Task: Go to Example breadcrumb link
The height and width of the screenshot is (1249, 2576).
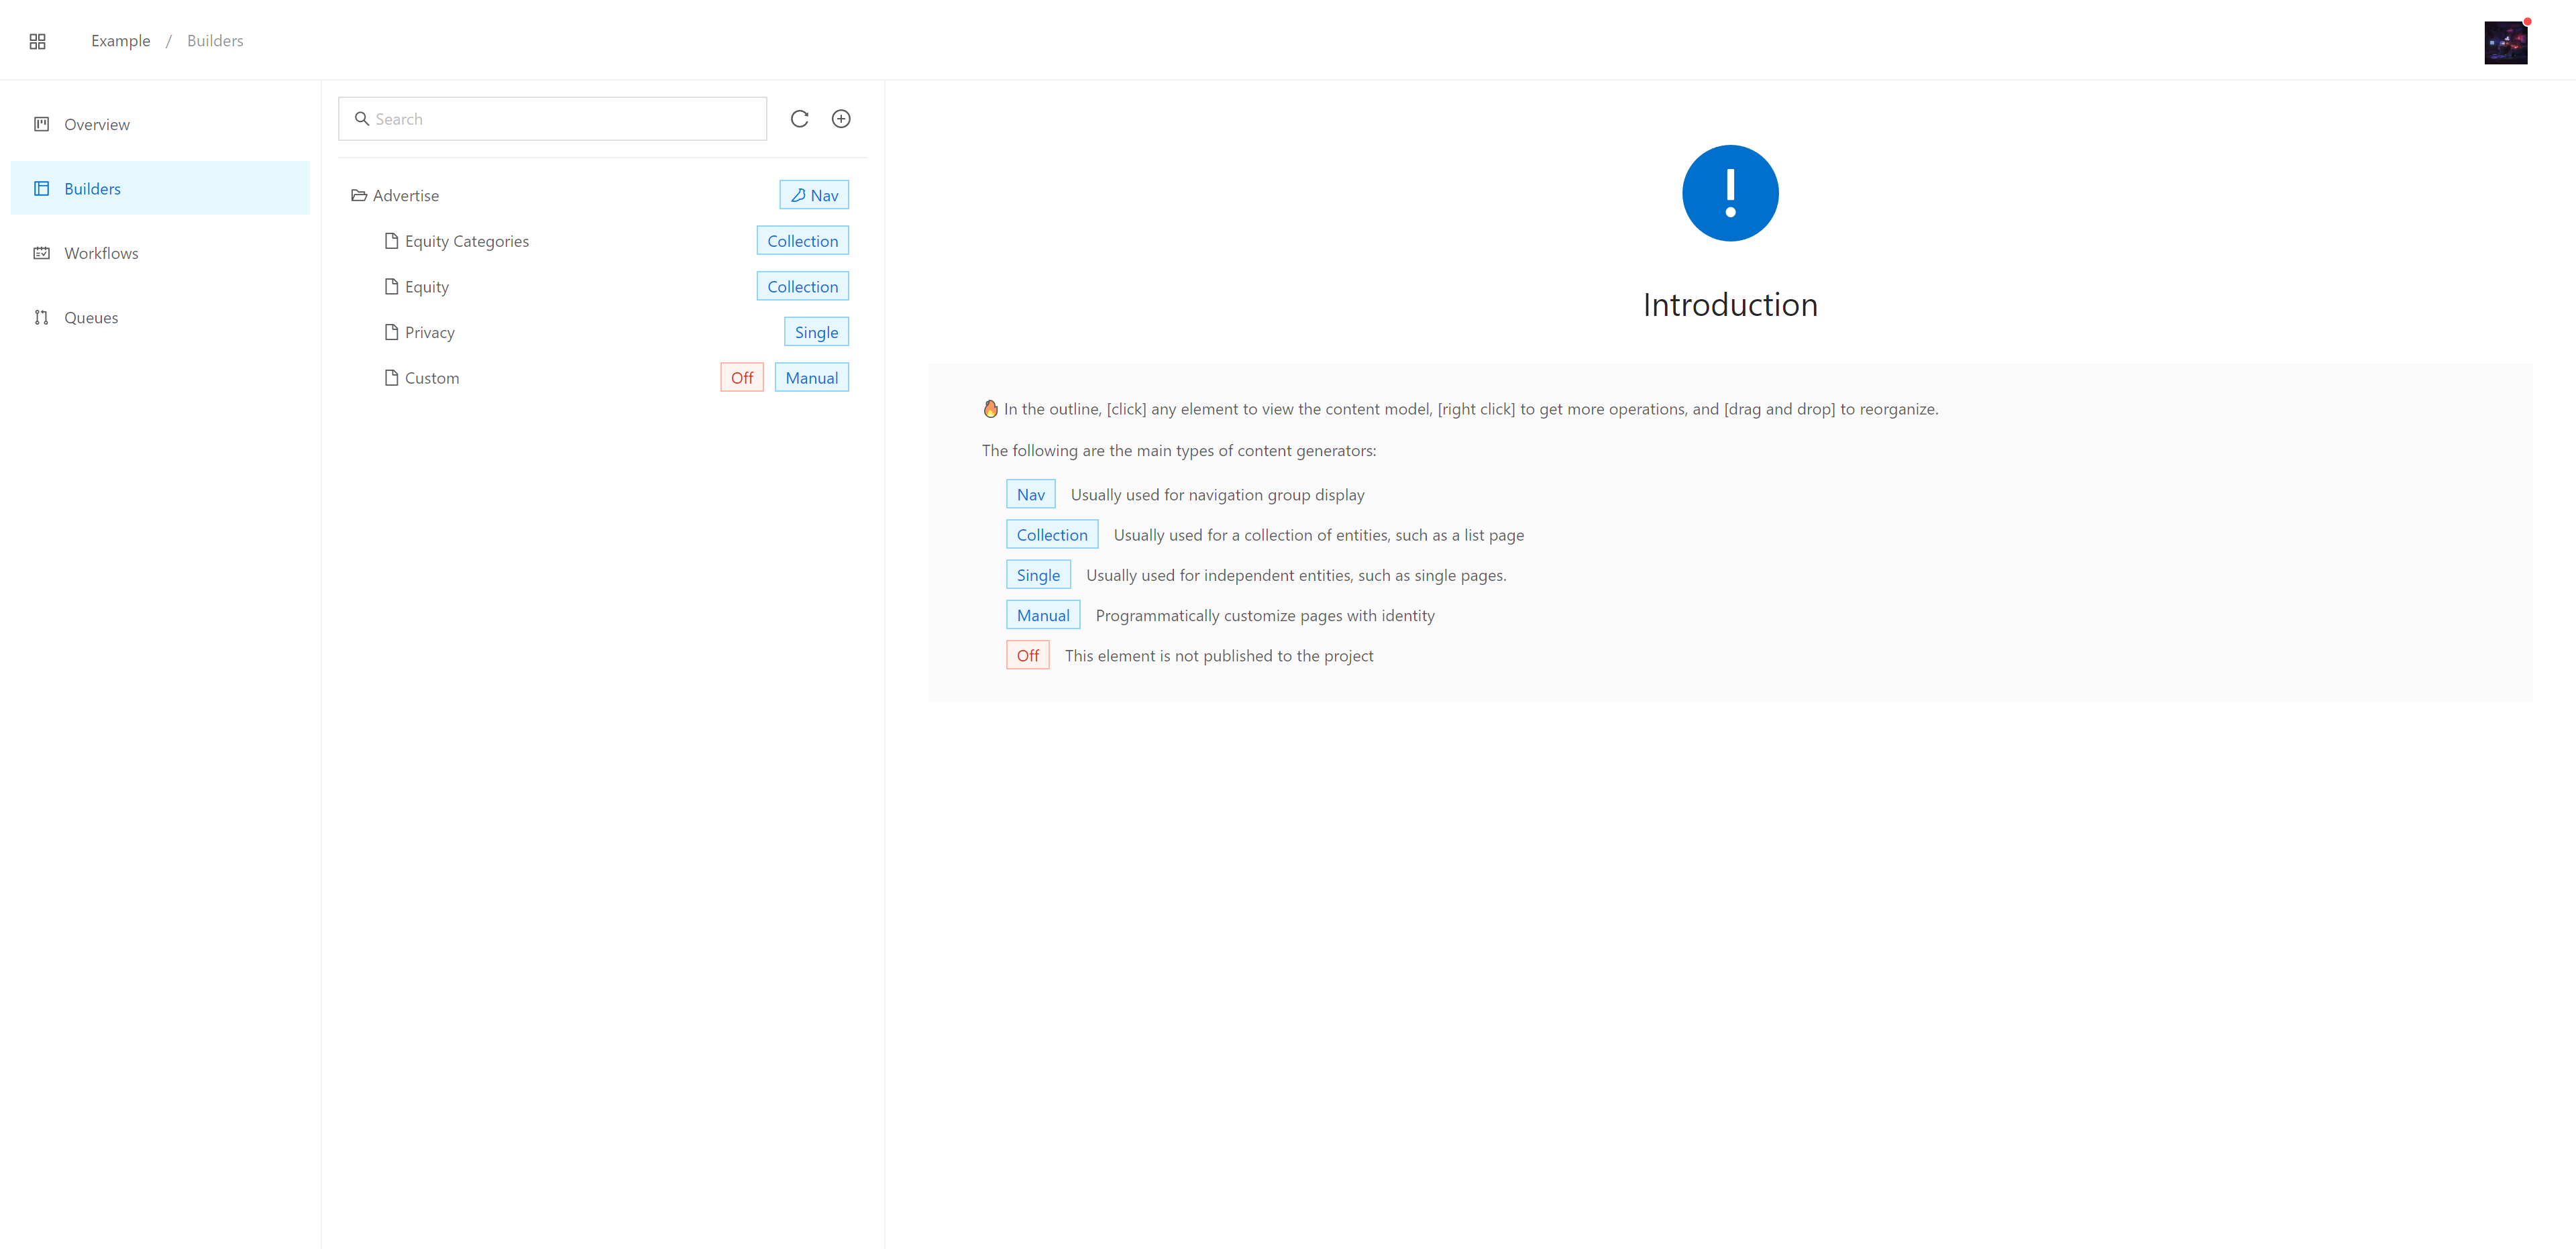Action: click(120, 41)
